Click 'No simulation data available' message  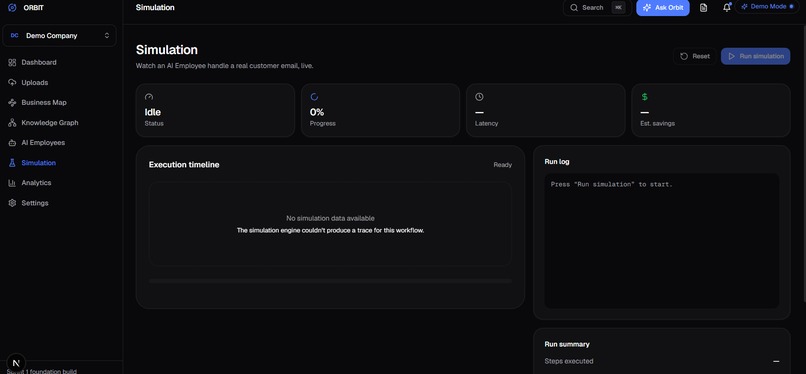(330, 218)
